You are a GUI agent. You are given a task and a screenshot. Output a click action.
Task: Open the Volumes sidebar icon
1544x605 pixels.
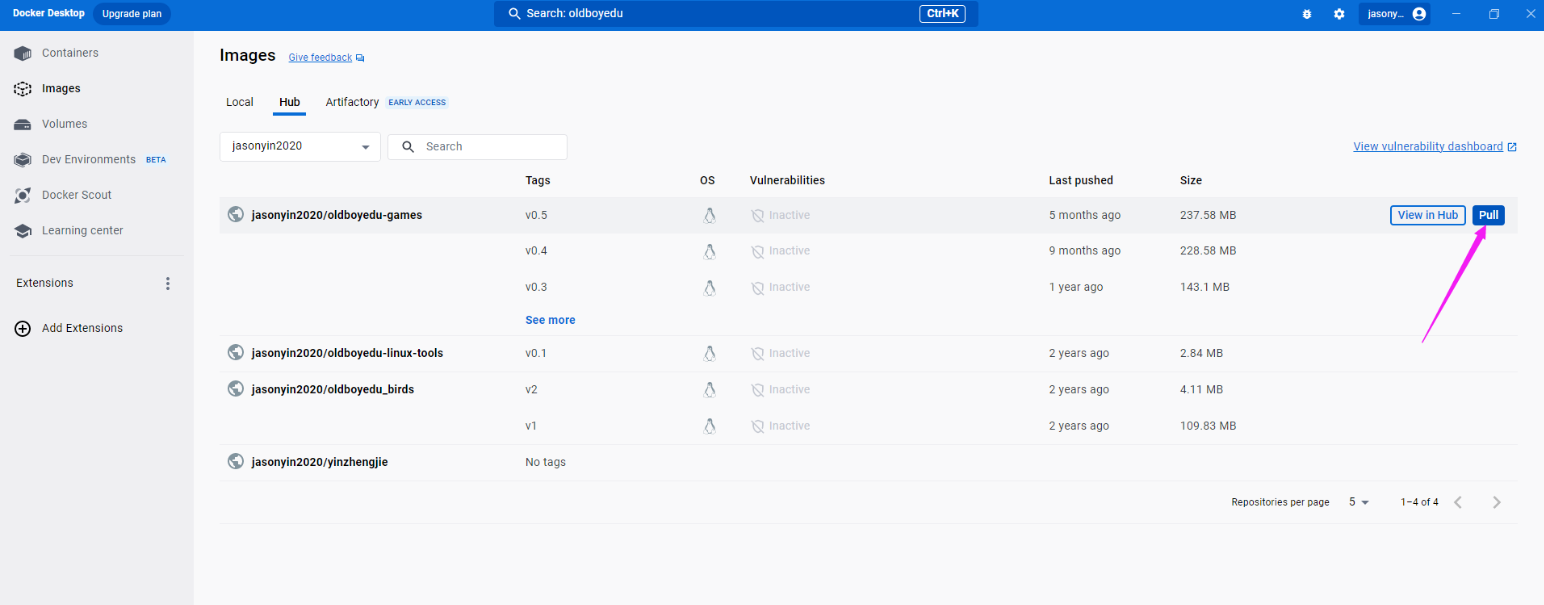click(x=23, y=124)
